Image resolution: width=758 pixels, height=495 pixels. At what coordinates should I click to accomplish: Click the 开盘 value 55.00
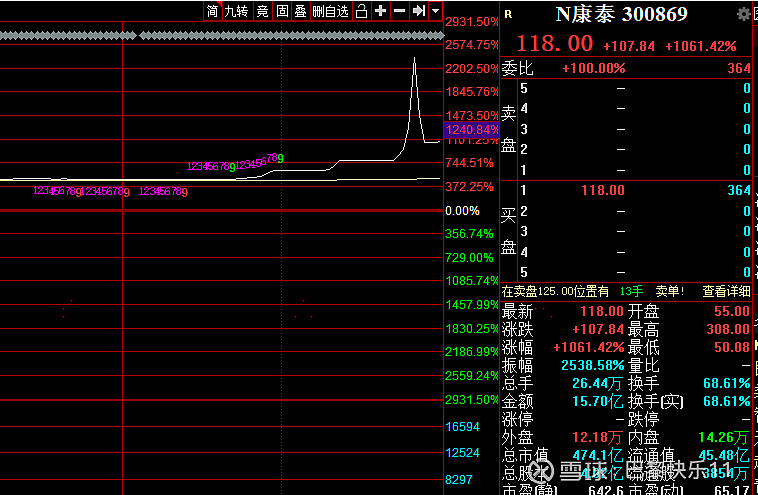click(x=732, y=311)
